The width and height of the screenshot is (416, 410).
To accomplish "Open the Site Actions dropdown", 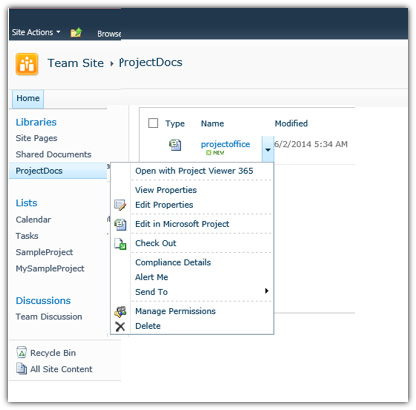I will pos(36,32).
